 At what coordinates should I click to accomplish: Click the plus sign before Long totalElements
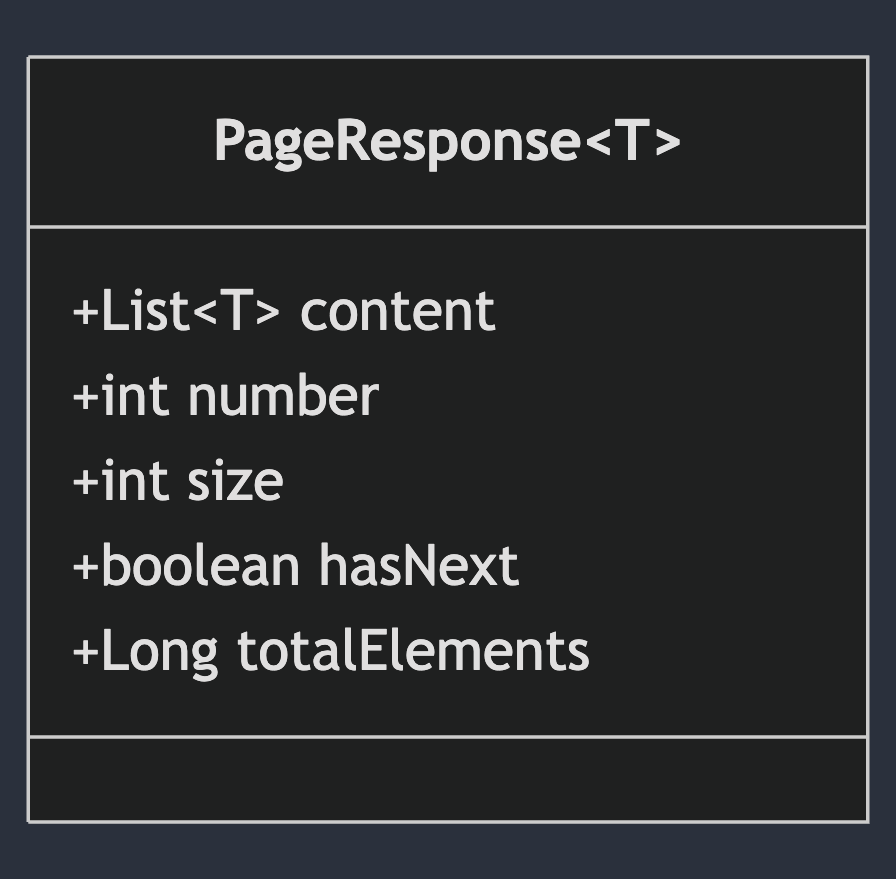coord(86,652)
